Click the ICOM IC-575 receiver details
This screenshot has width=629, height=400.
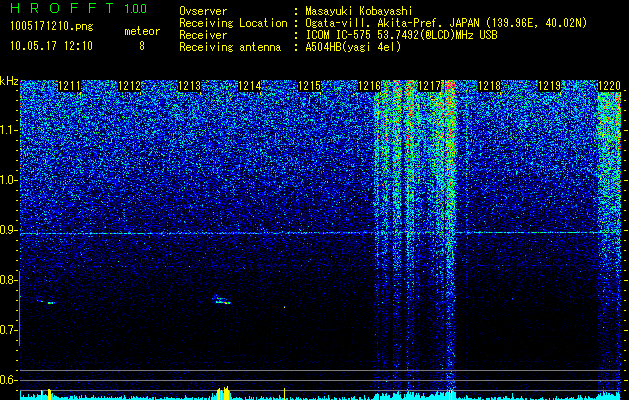click(401, 35)
